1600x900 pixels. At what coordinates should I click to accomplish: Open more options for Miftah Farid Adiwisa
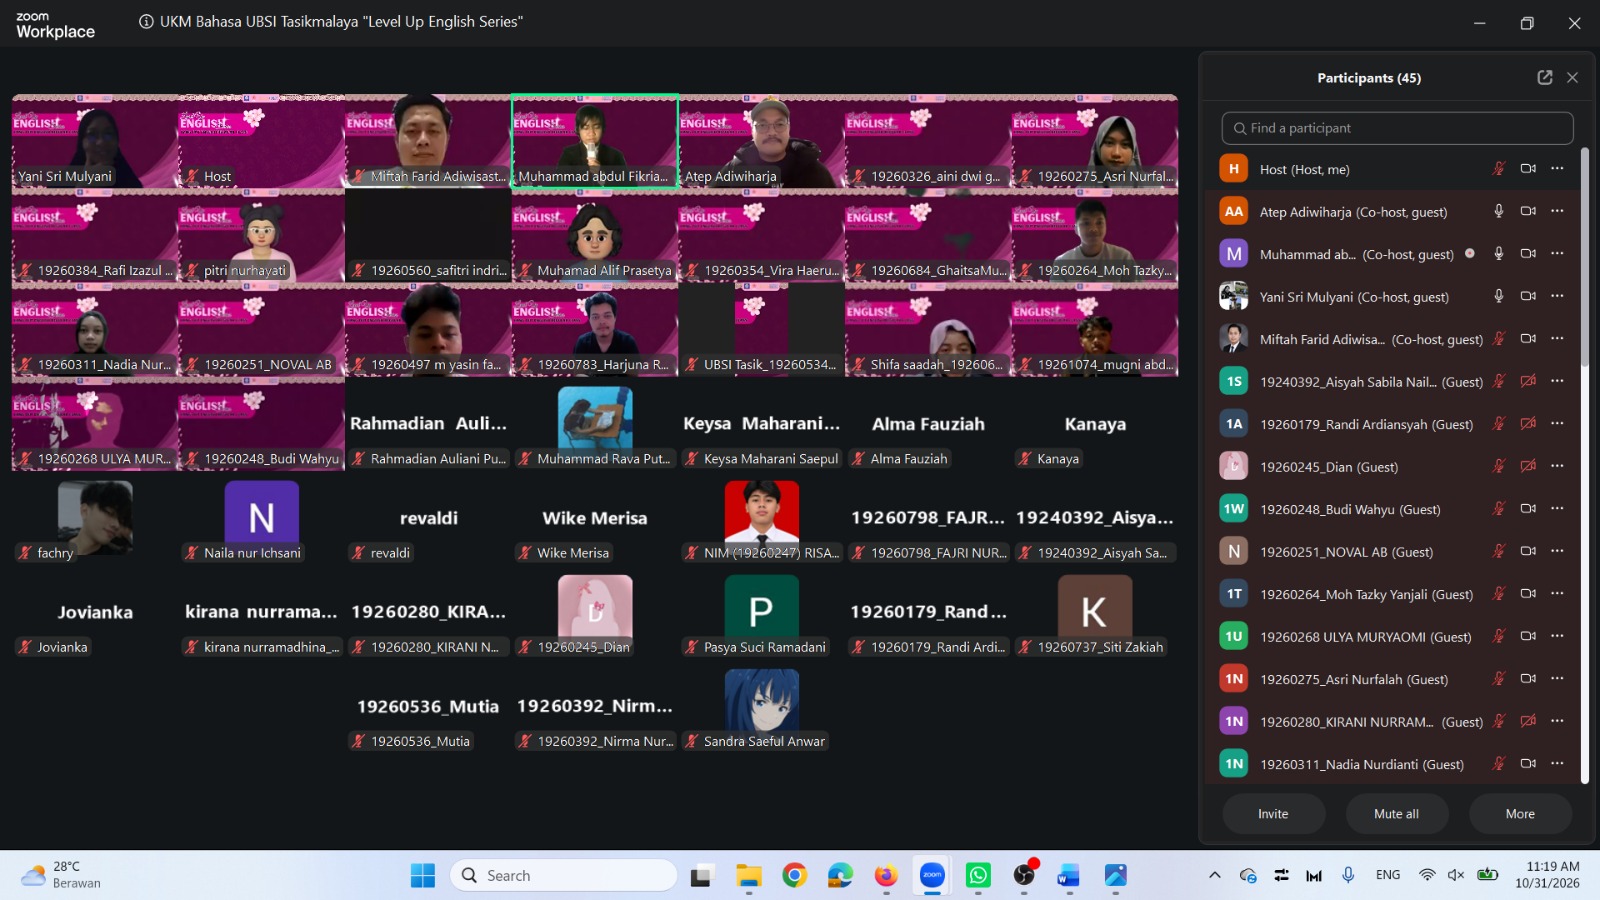(1557, 339)
